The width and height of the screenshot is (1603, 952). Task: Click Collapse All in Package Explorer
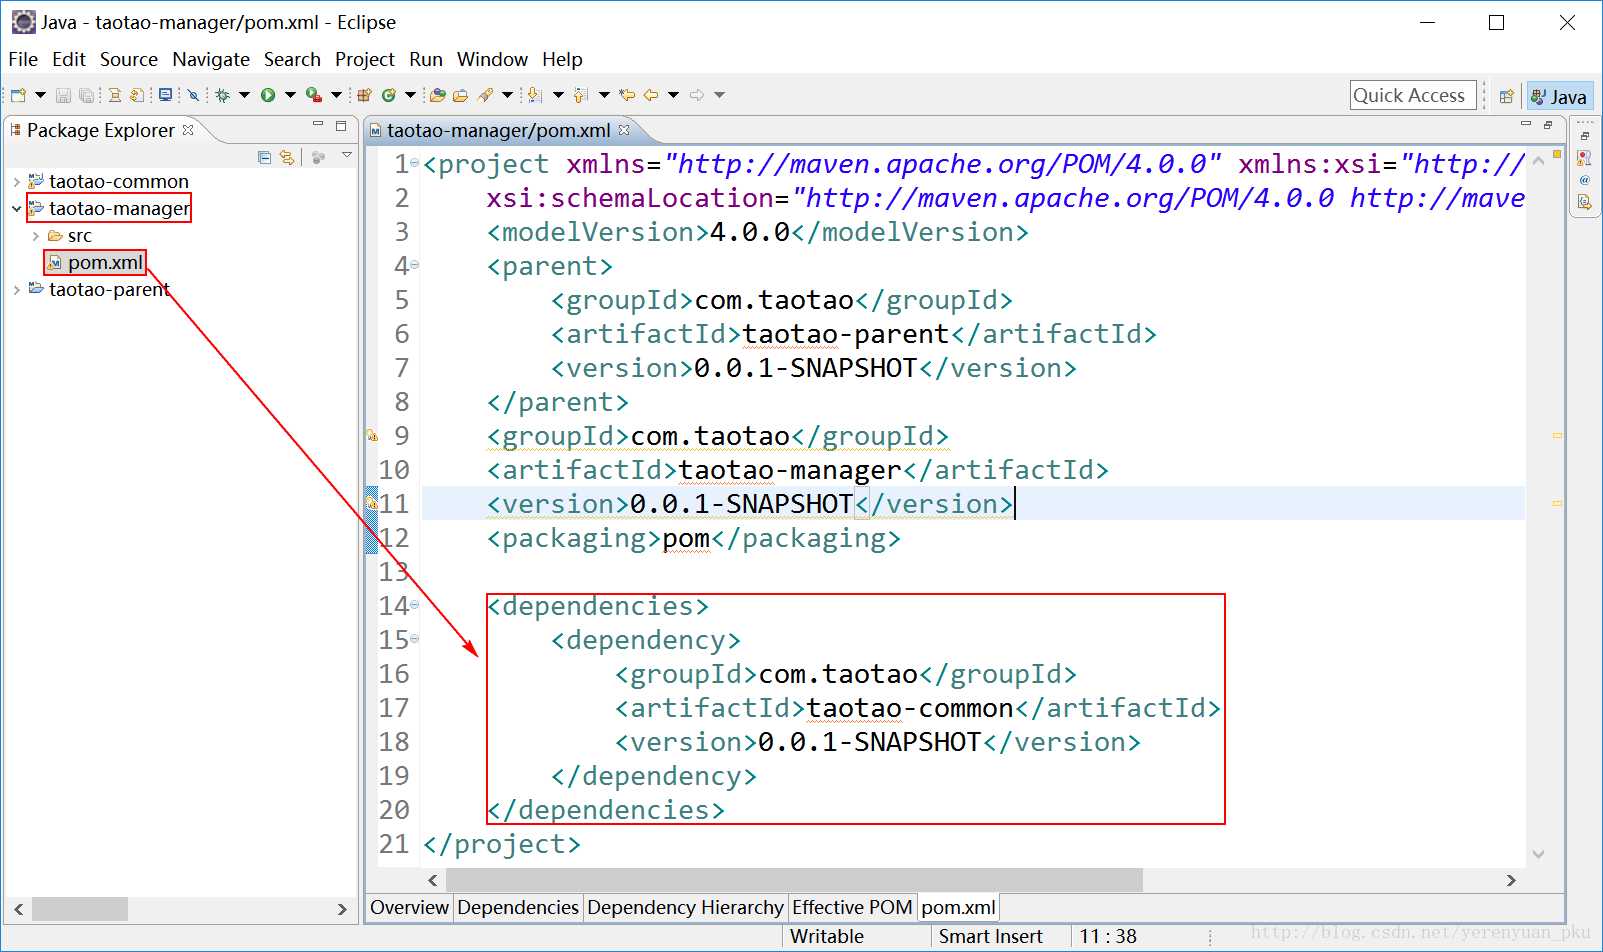(264, 157)
